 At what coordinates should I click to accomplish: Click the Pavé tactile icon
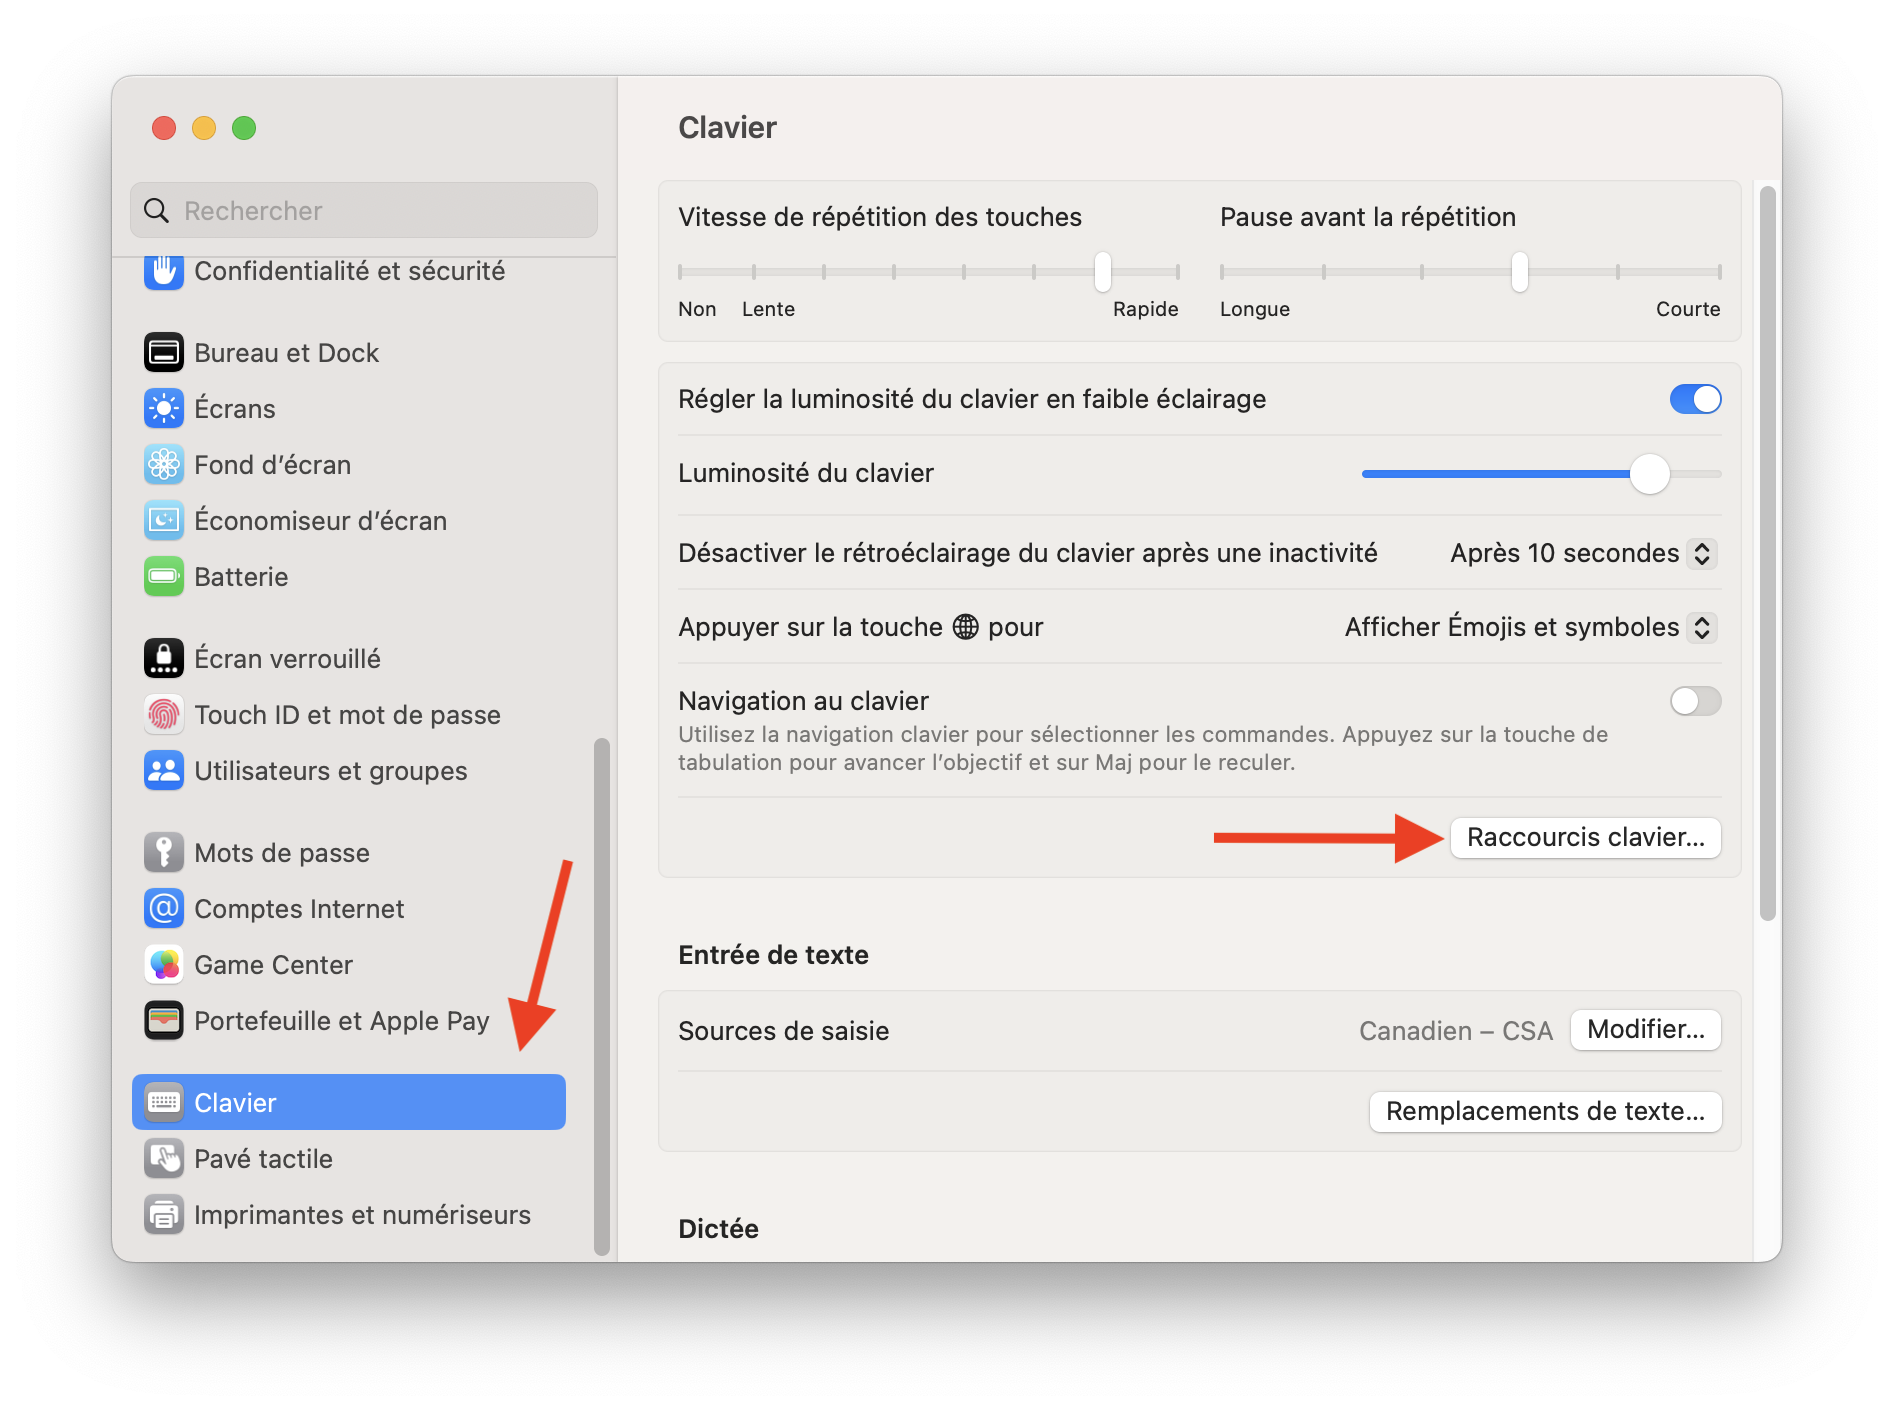coord(164,1159)
